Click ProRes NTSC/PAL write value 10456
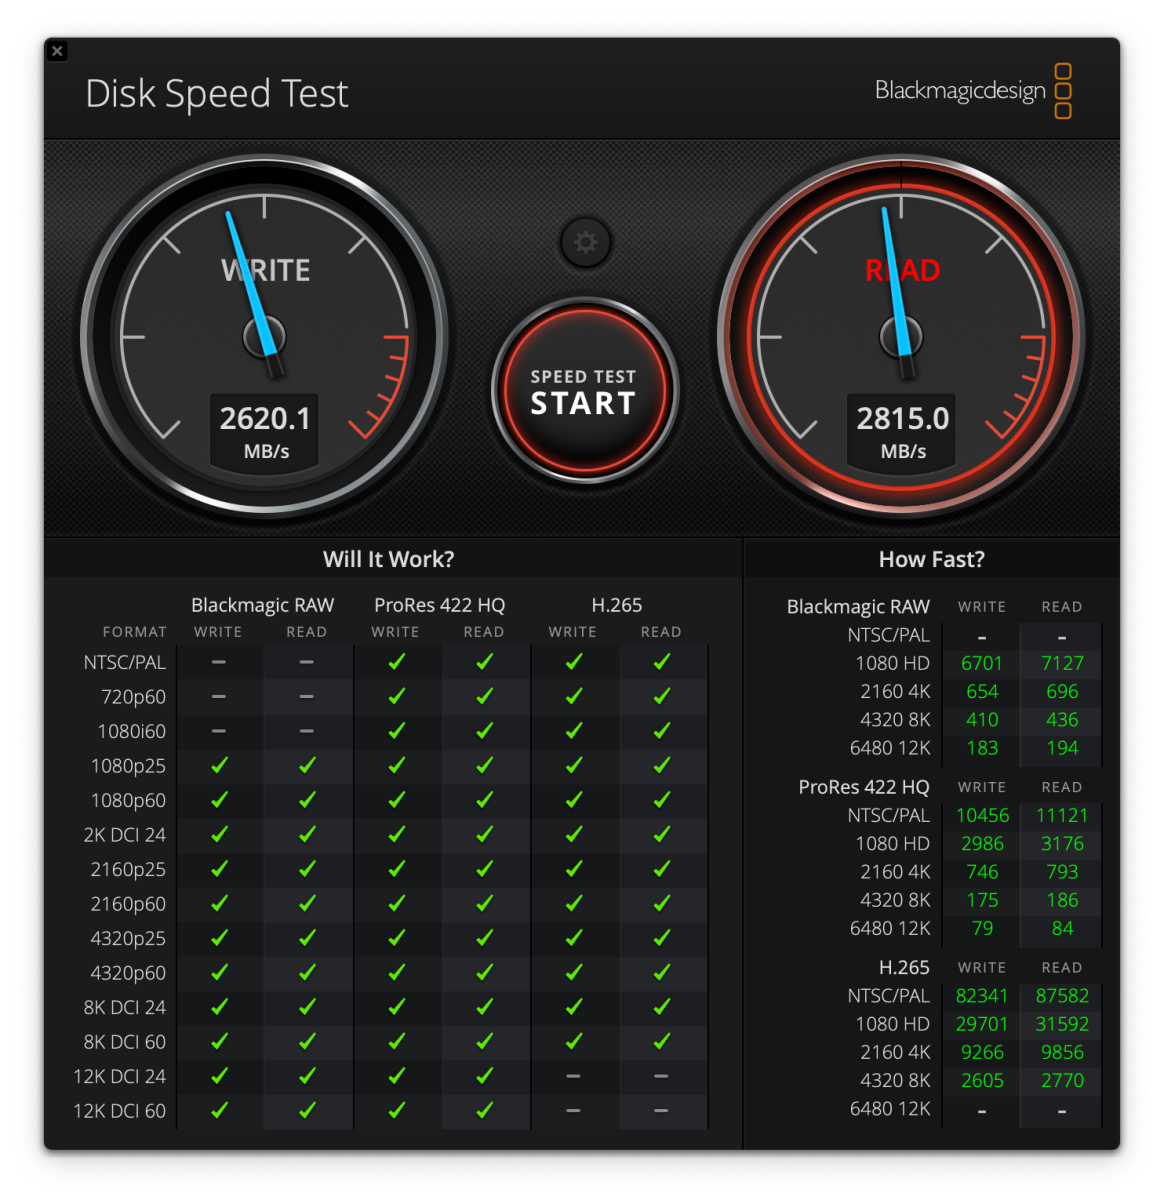 pyautogui.click(x=982, y=816)
